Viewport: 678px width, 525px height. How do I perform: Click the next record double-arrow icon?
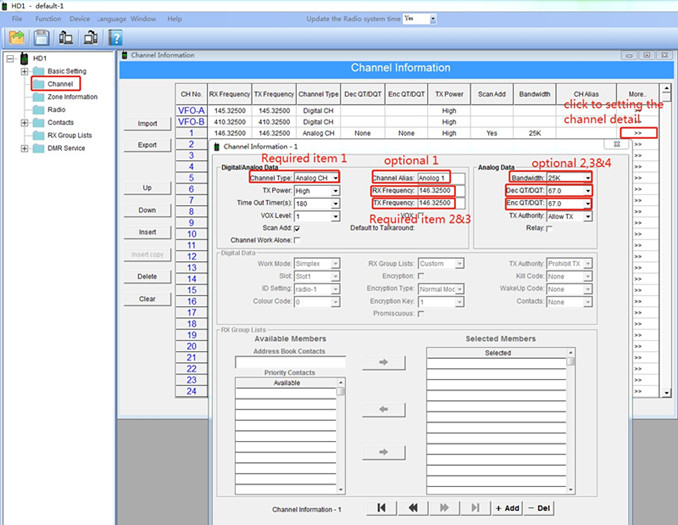pos(444,508)
